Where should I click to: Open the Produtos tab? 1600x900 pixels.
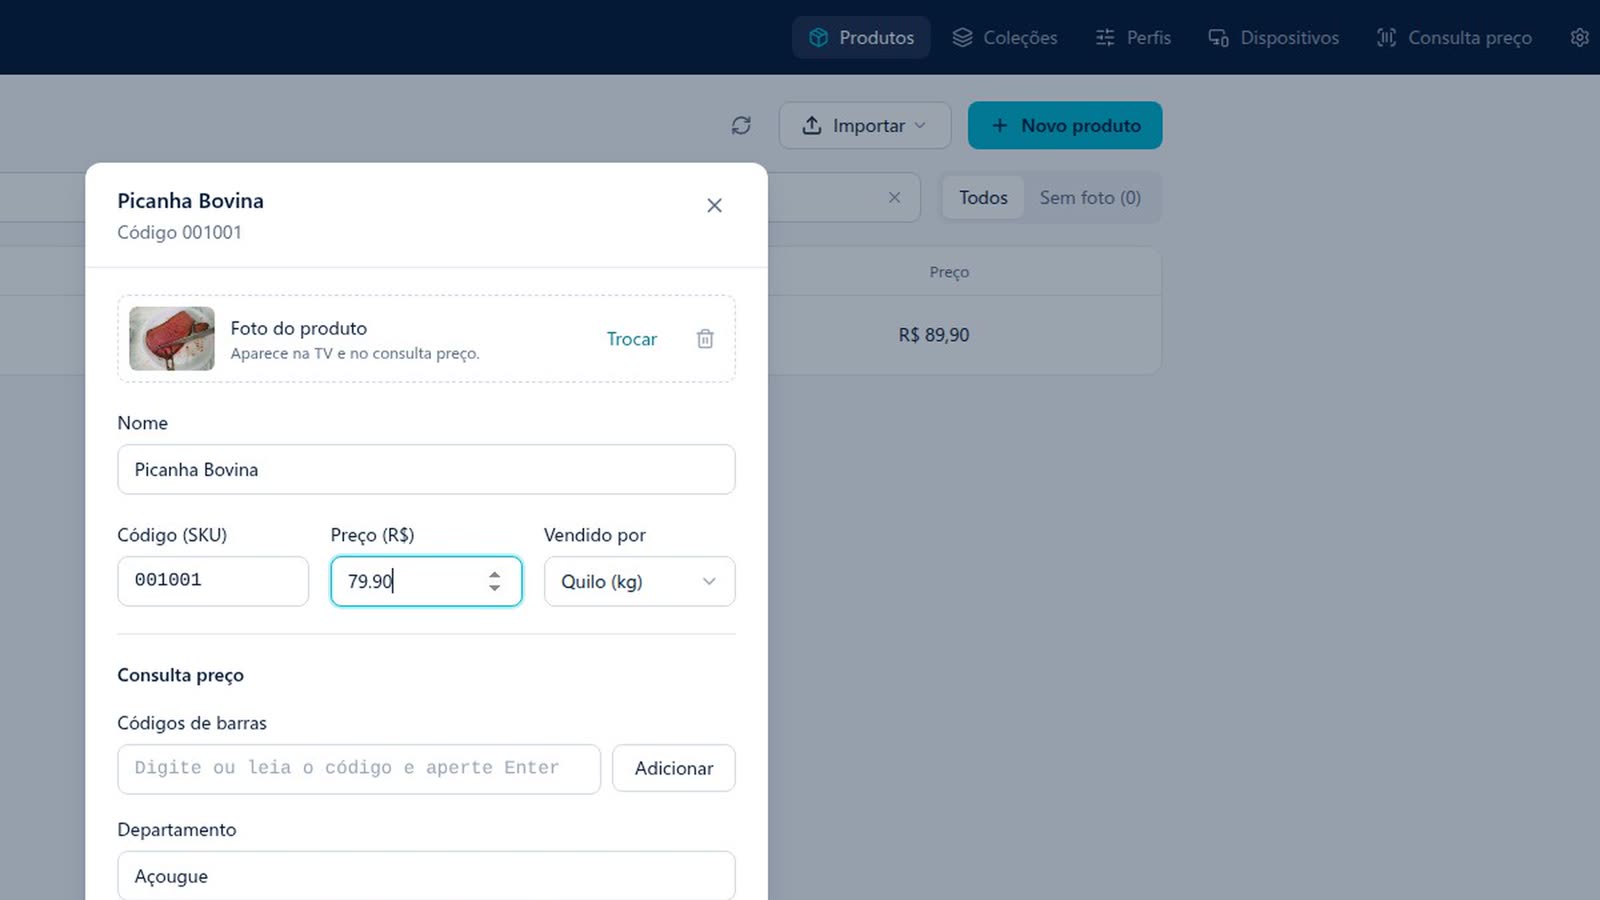(861, 37)
